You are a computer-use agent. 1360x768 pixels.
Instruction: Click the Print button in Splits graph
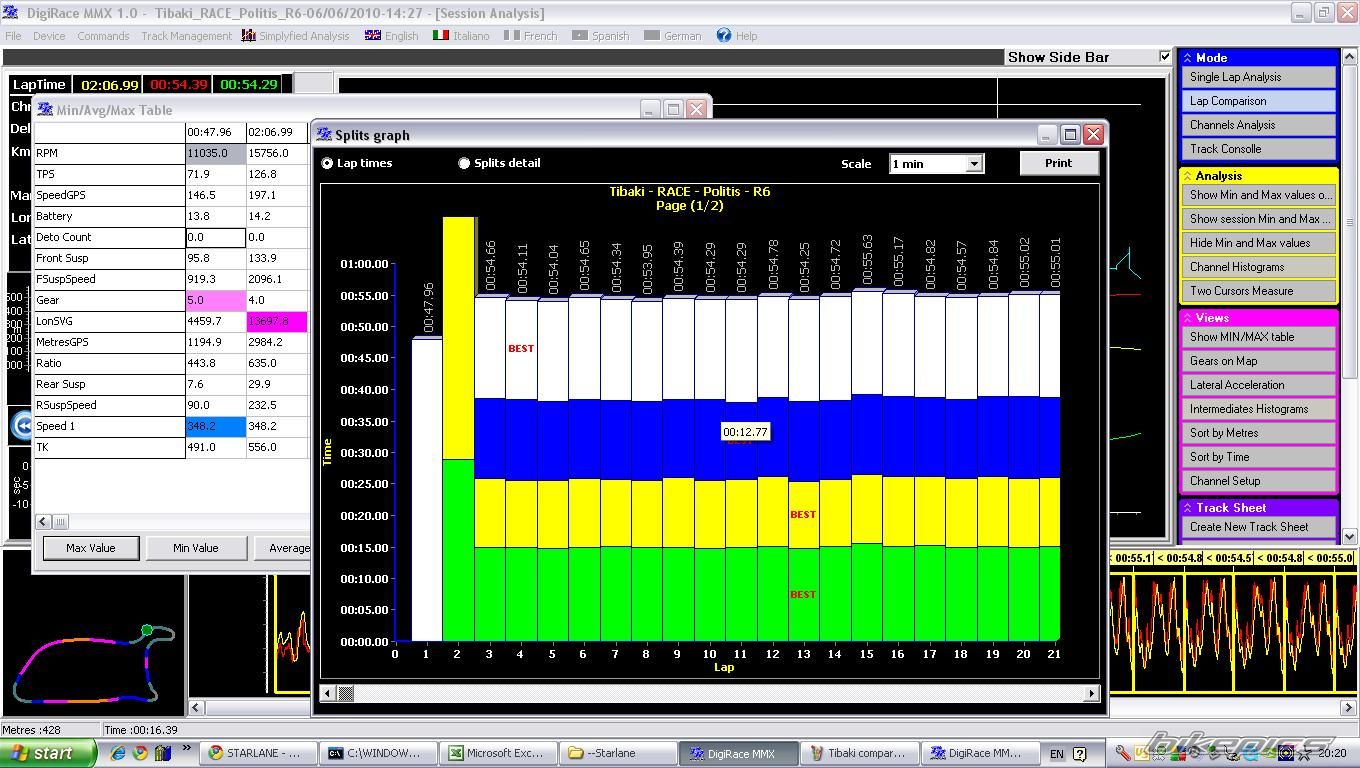coord(1058,163)
